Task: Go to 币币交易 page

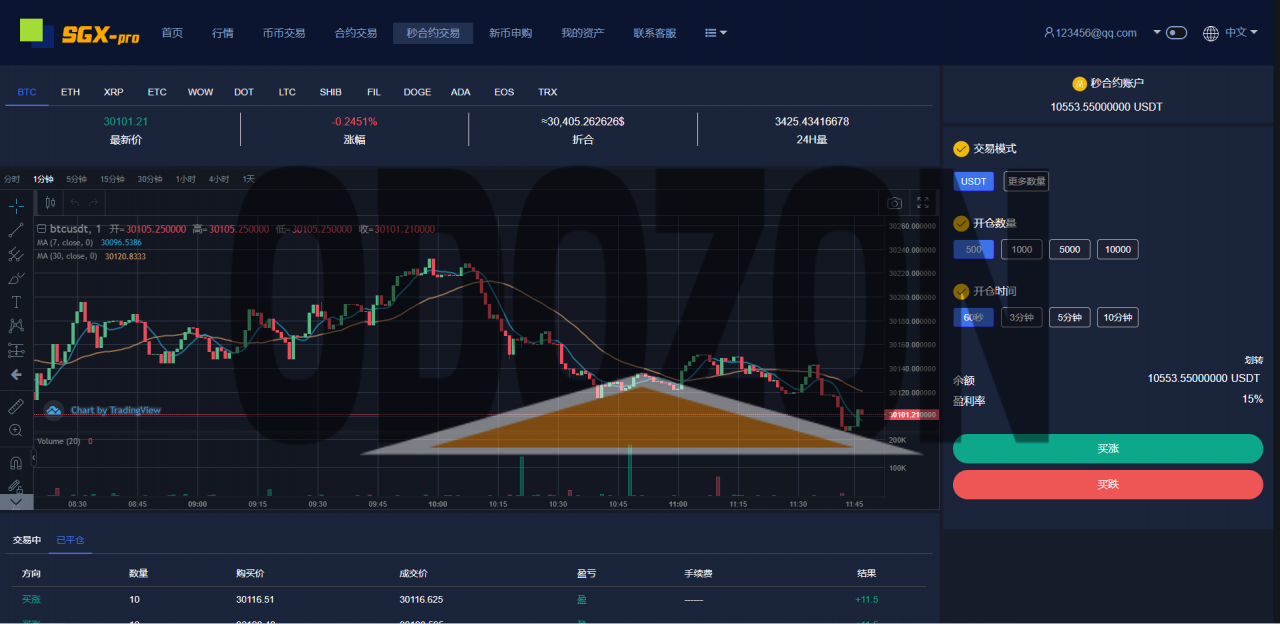Action: pyautogui.click(x=284, y=33)
